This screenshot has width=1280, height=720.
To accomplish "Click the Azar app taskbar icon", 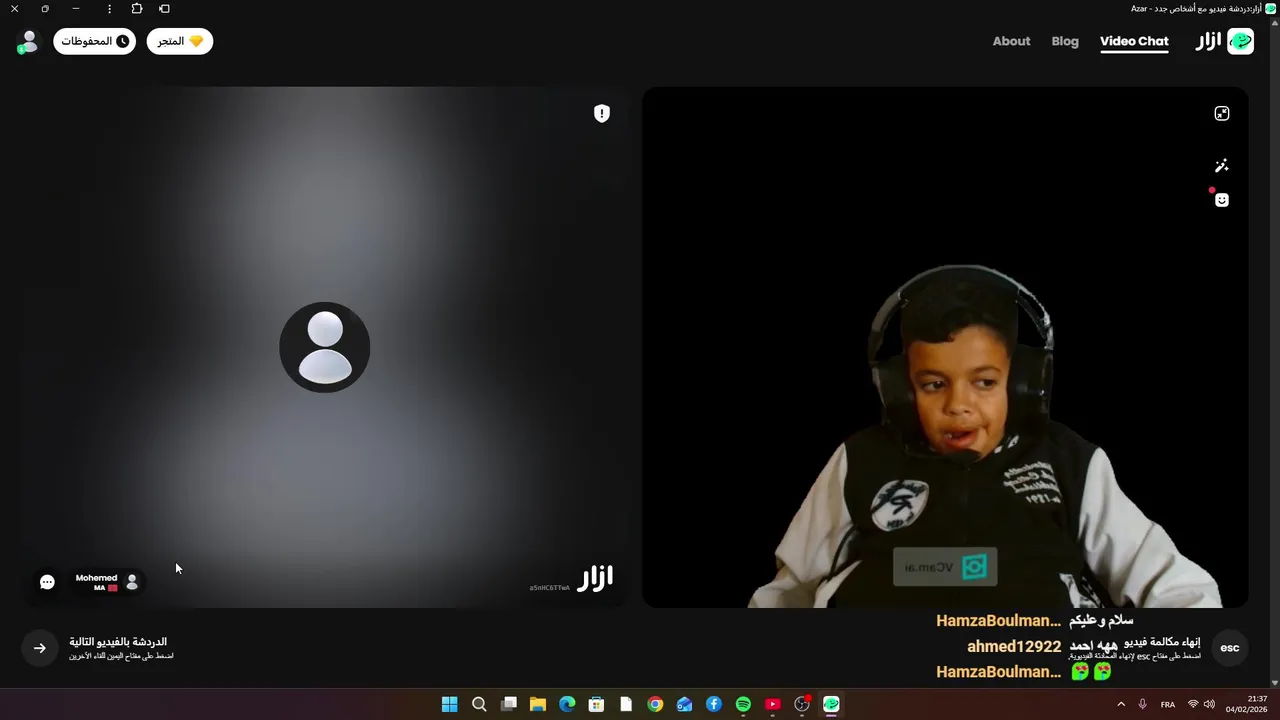I will click(831, 704).
